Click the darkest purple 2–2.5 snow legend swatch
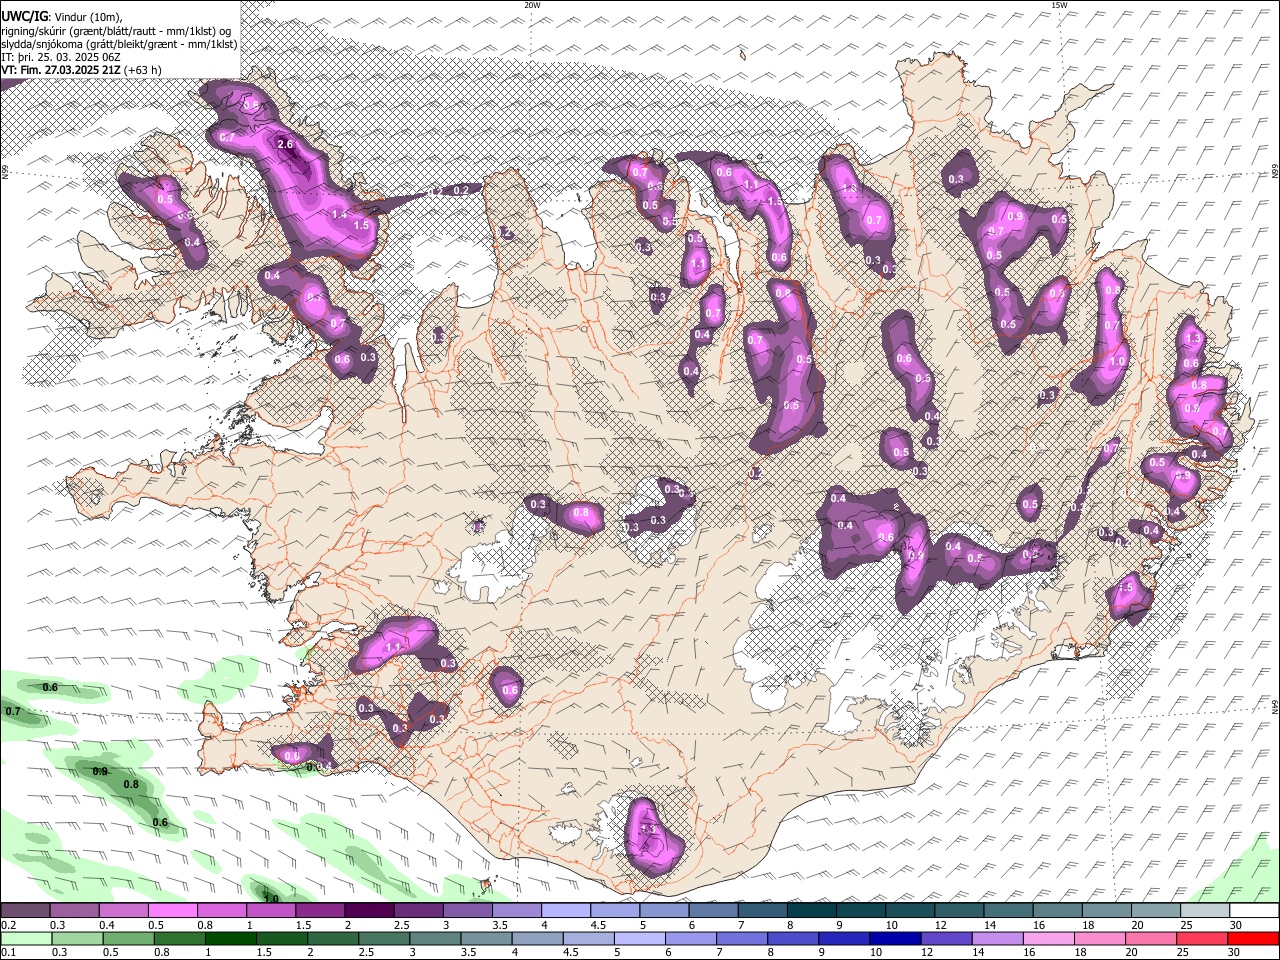The image size is (1280, 960). [x=369, y=910]
